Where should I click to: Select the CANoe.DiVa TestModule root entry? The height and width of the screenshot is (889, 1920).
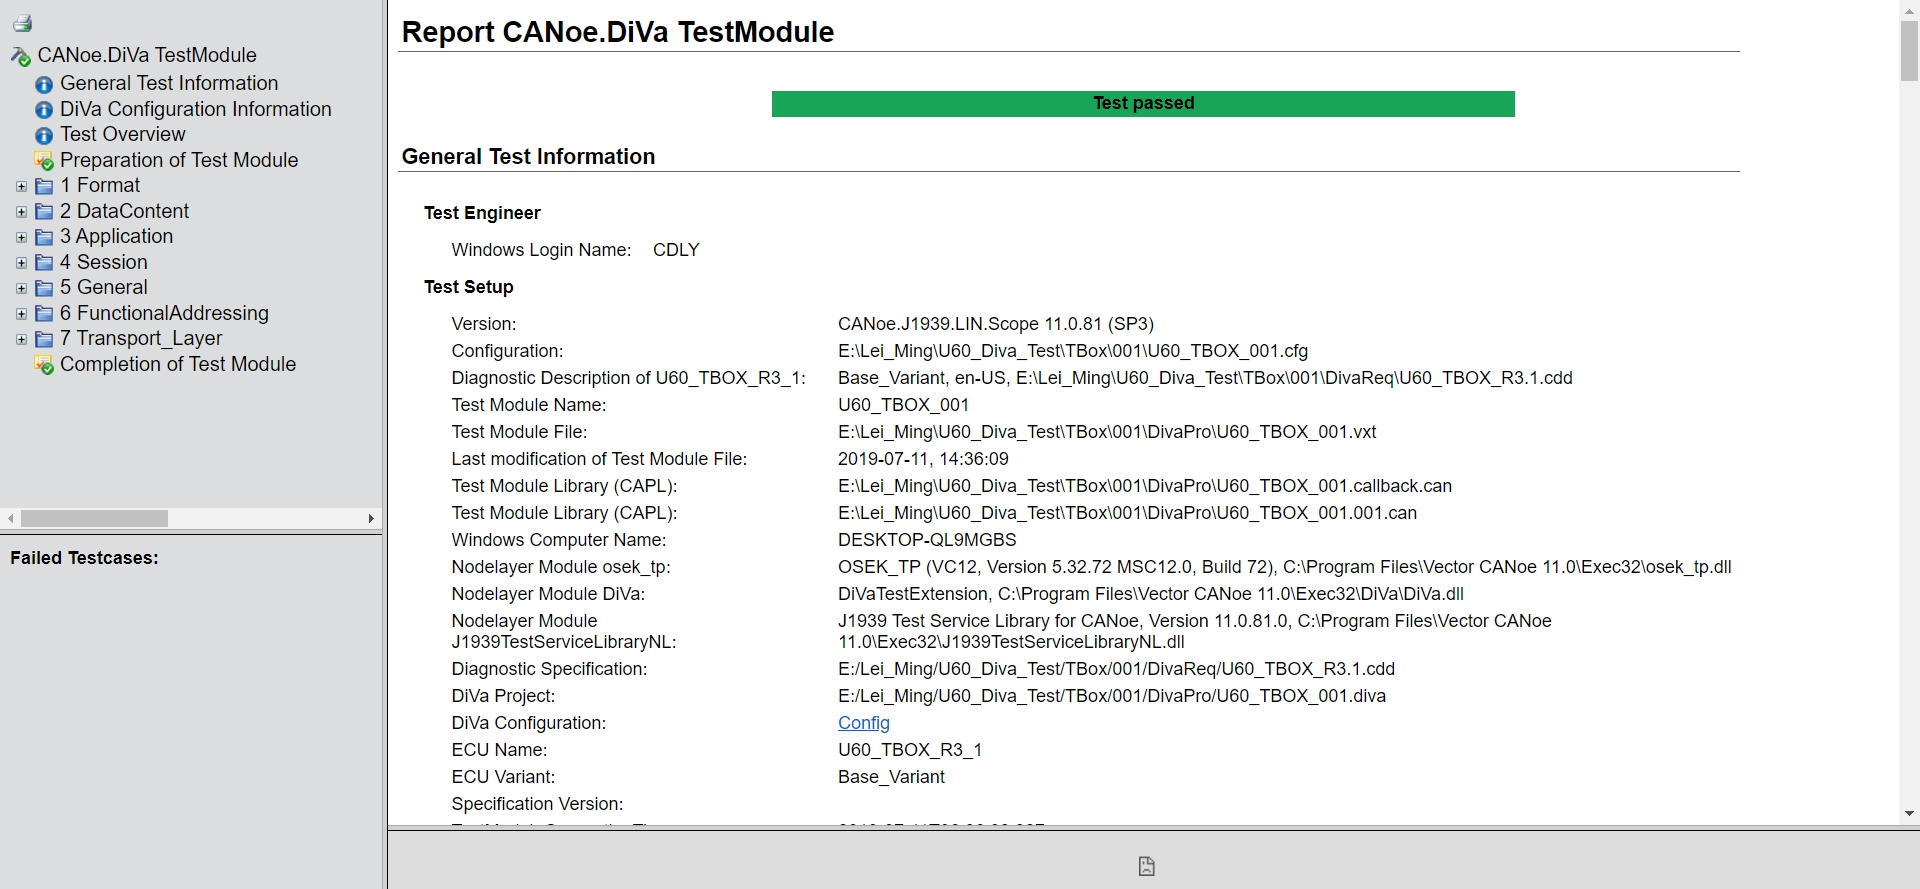tap(147, 55)
